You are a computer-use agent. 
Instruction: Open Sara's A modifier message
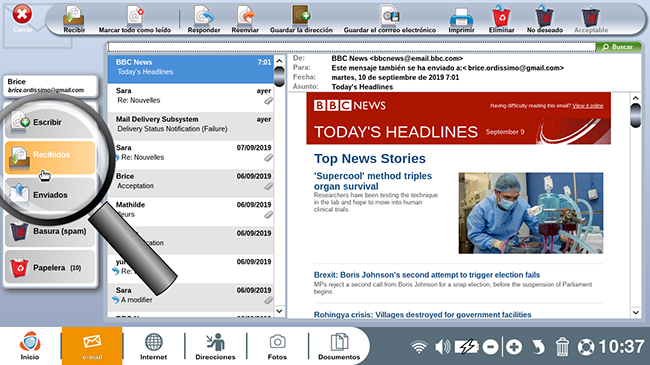click(190, 297)
